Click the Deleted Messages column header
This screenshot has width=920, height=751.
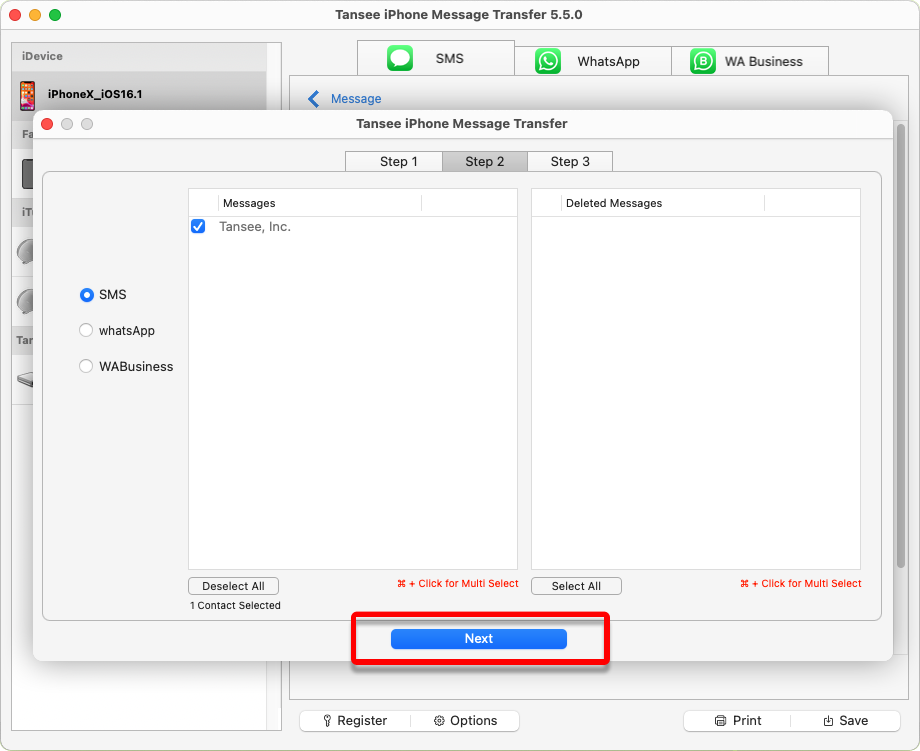pos(662,203)
